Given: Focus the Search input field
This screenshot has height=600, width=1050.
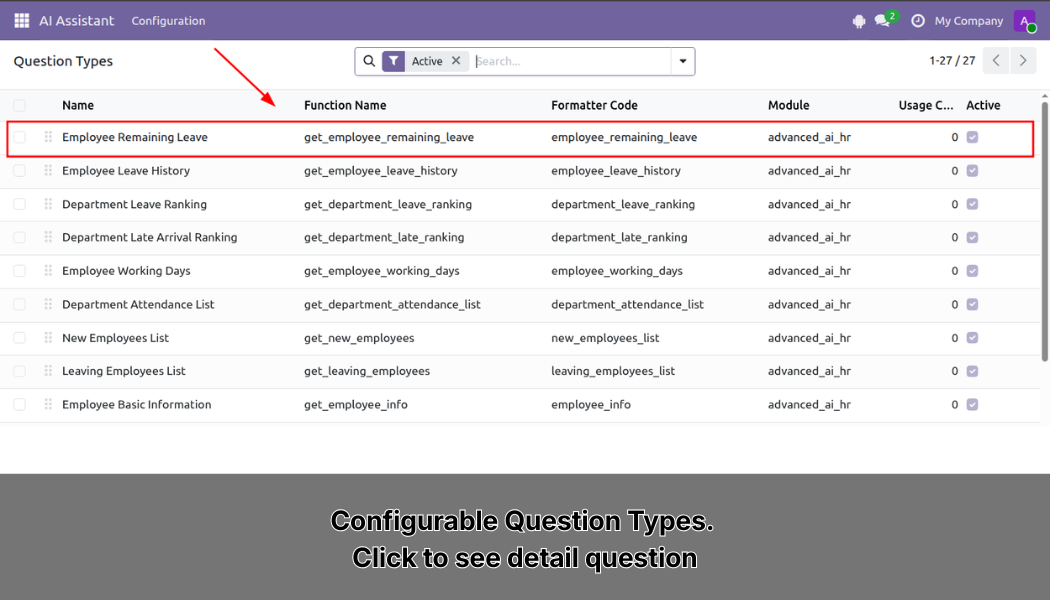Looking at the screenshot, I should tap(571, 61).
